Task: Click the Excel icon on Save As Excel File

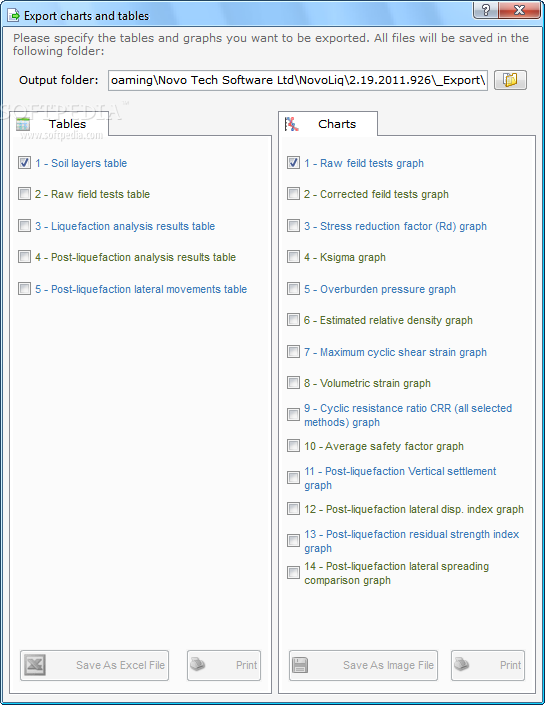Action: pos(35,665)
